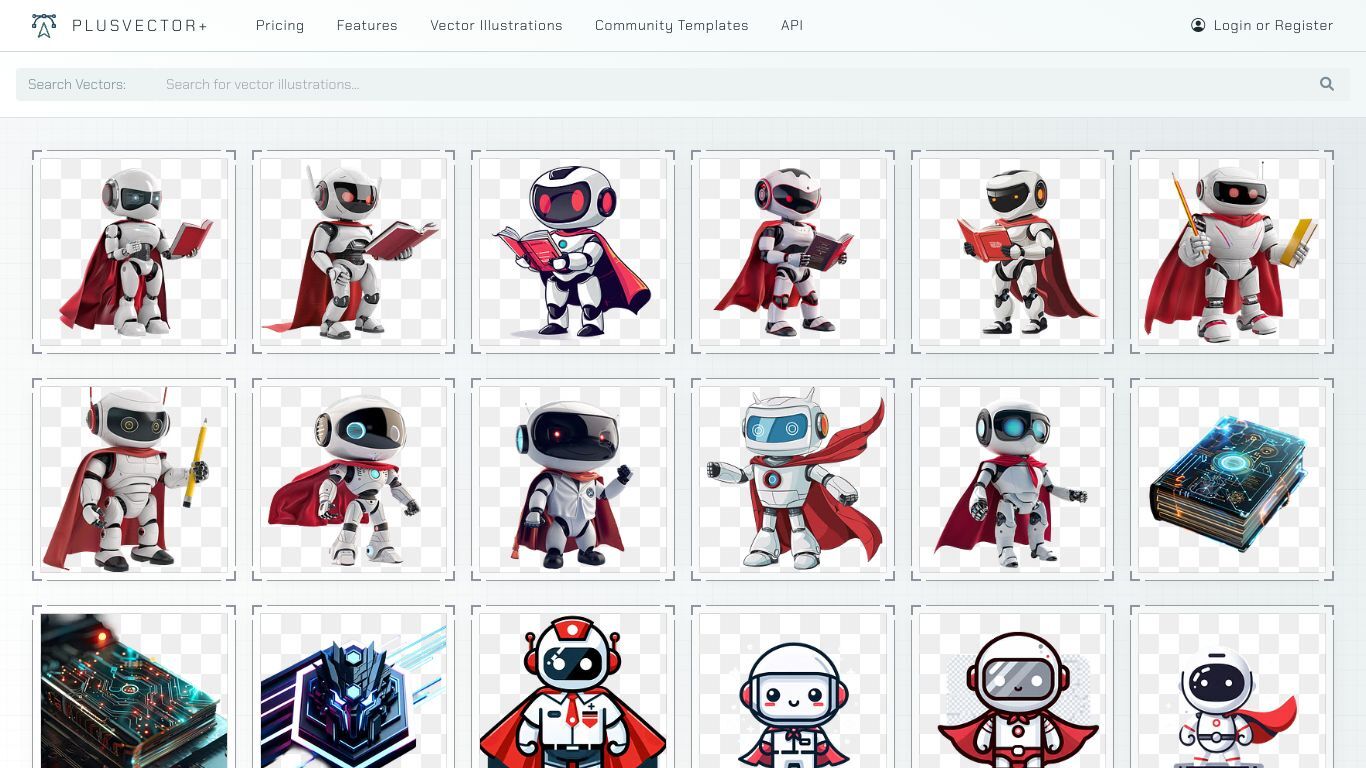
Task: Focus the vector illustrations search field
Action: tap(735, 84)
